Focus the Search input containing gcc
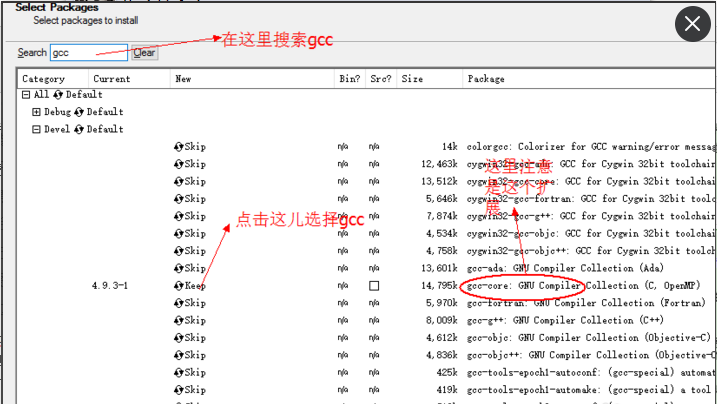Image resolution: width=717 pixels, height=404 pixels. [x=89, y=53]
